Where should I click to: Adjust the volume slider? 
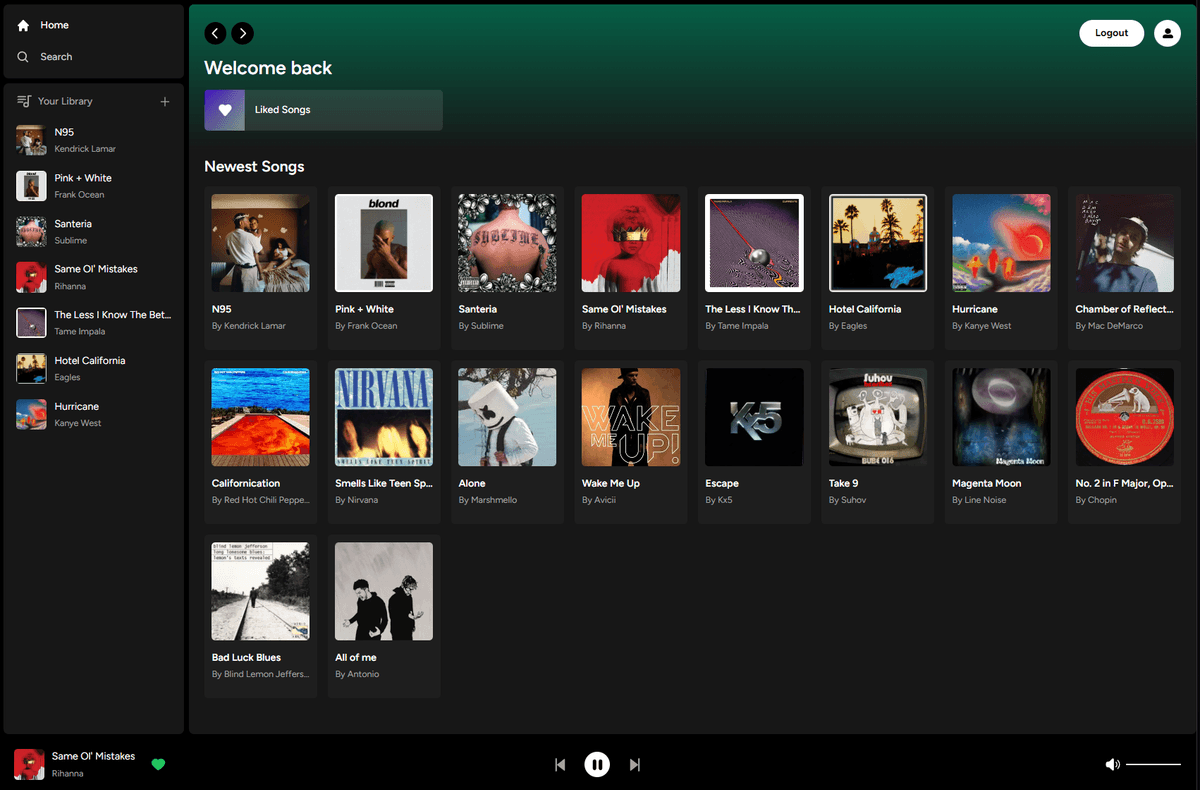1155,763
